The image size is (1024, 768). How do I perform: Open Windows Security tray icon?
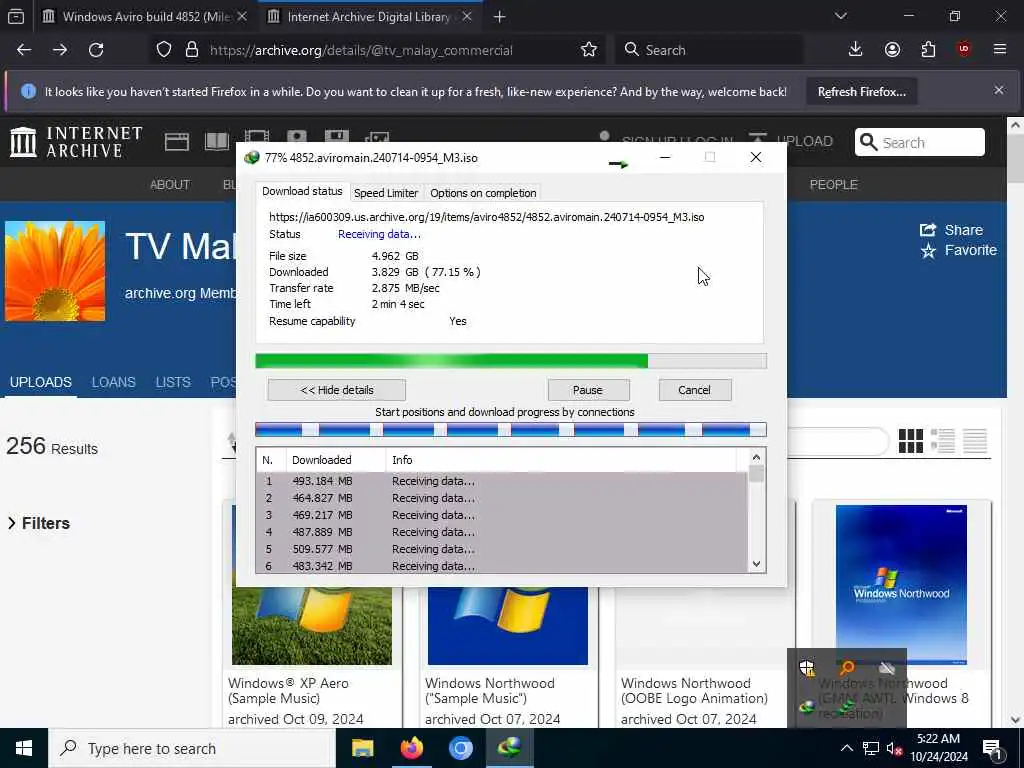pyautogui.click(x=807, y=668)
